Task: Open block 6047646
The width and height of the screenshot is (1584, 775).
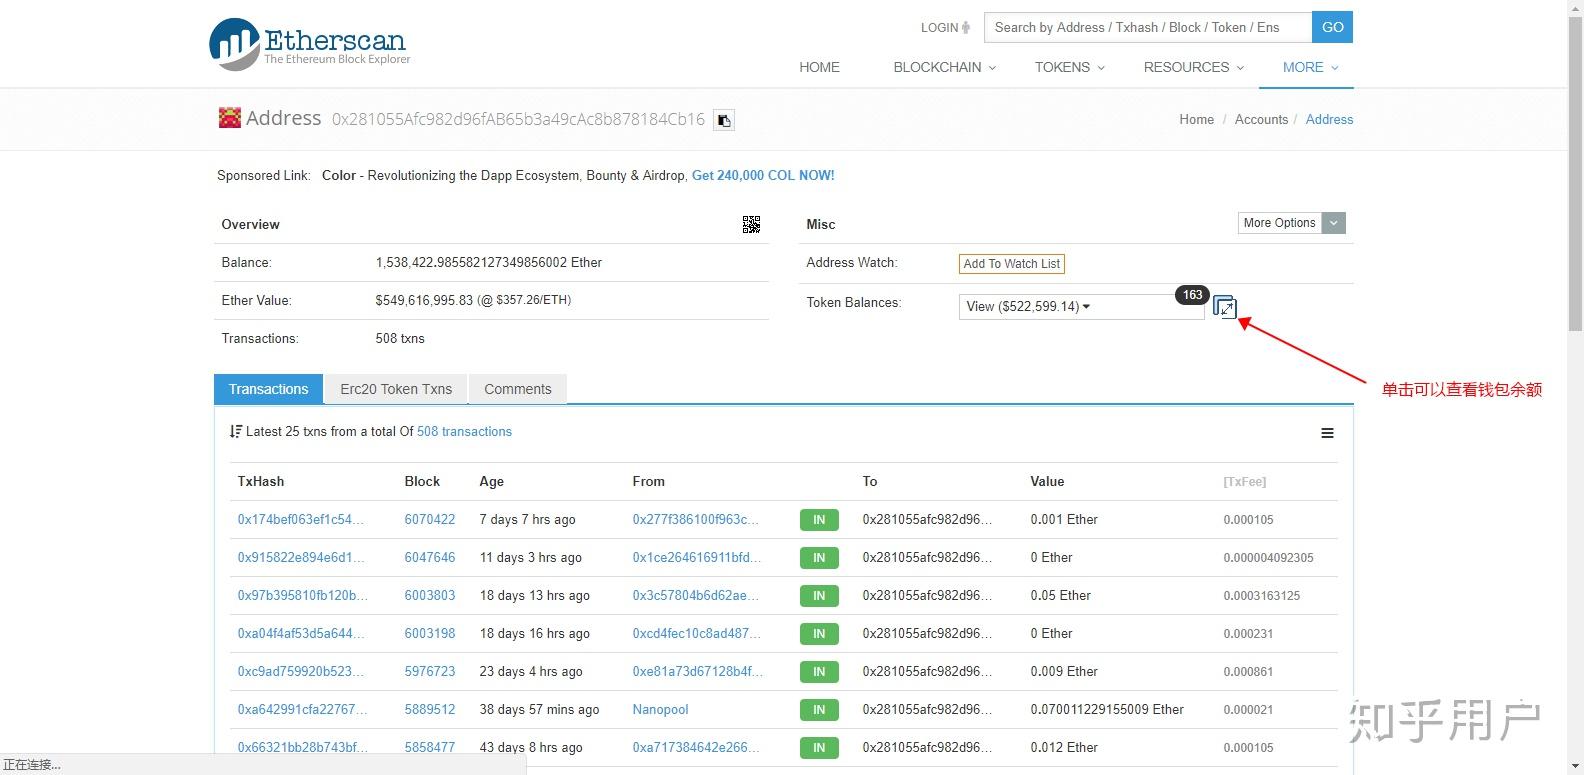Action: [430, 557]
